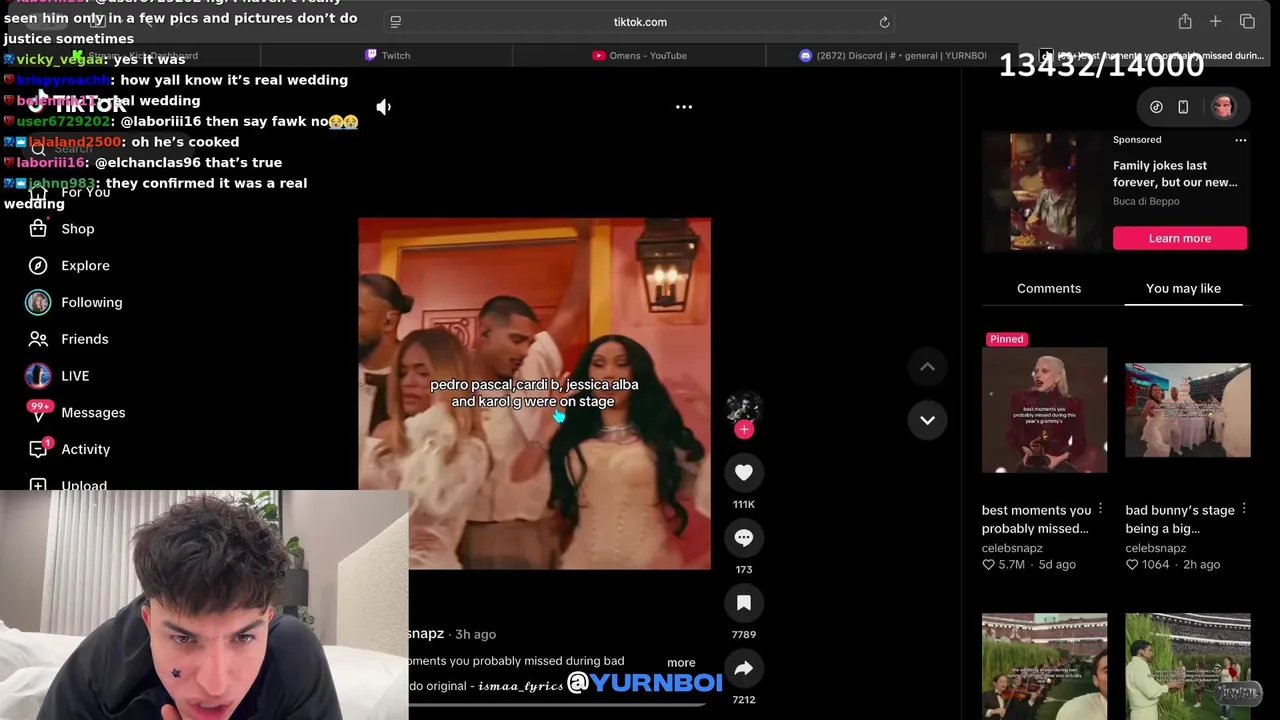The image size is (1280, 720).
Task: Open options for best moments video
Action: 1100,510
